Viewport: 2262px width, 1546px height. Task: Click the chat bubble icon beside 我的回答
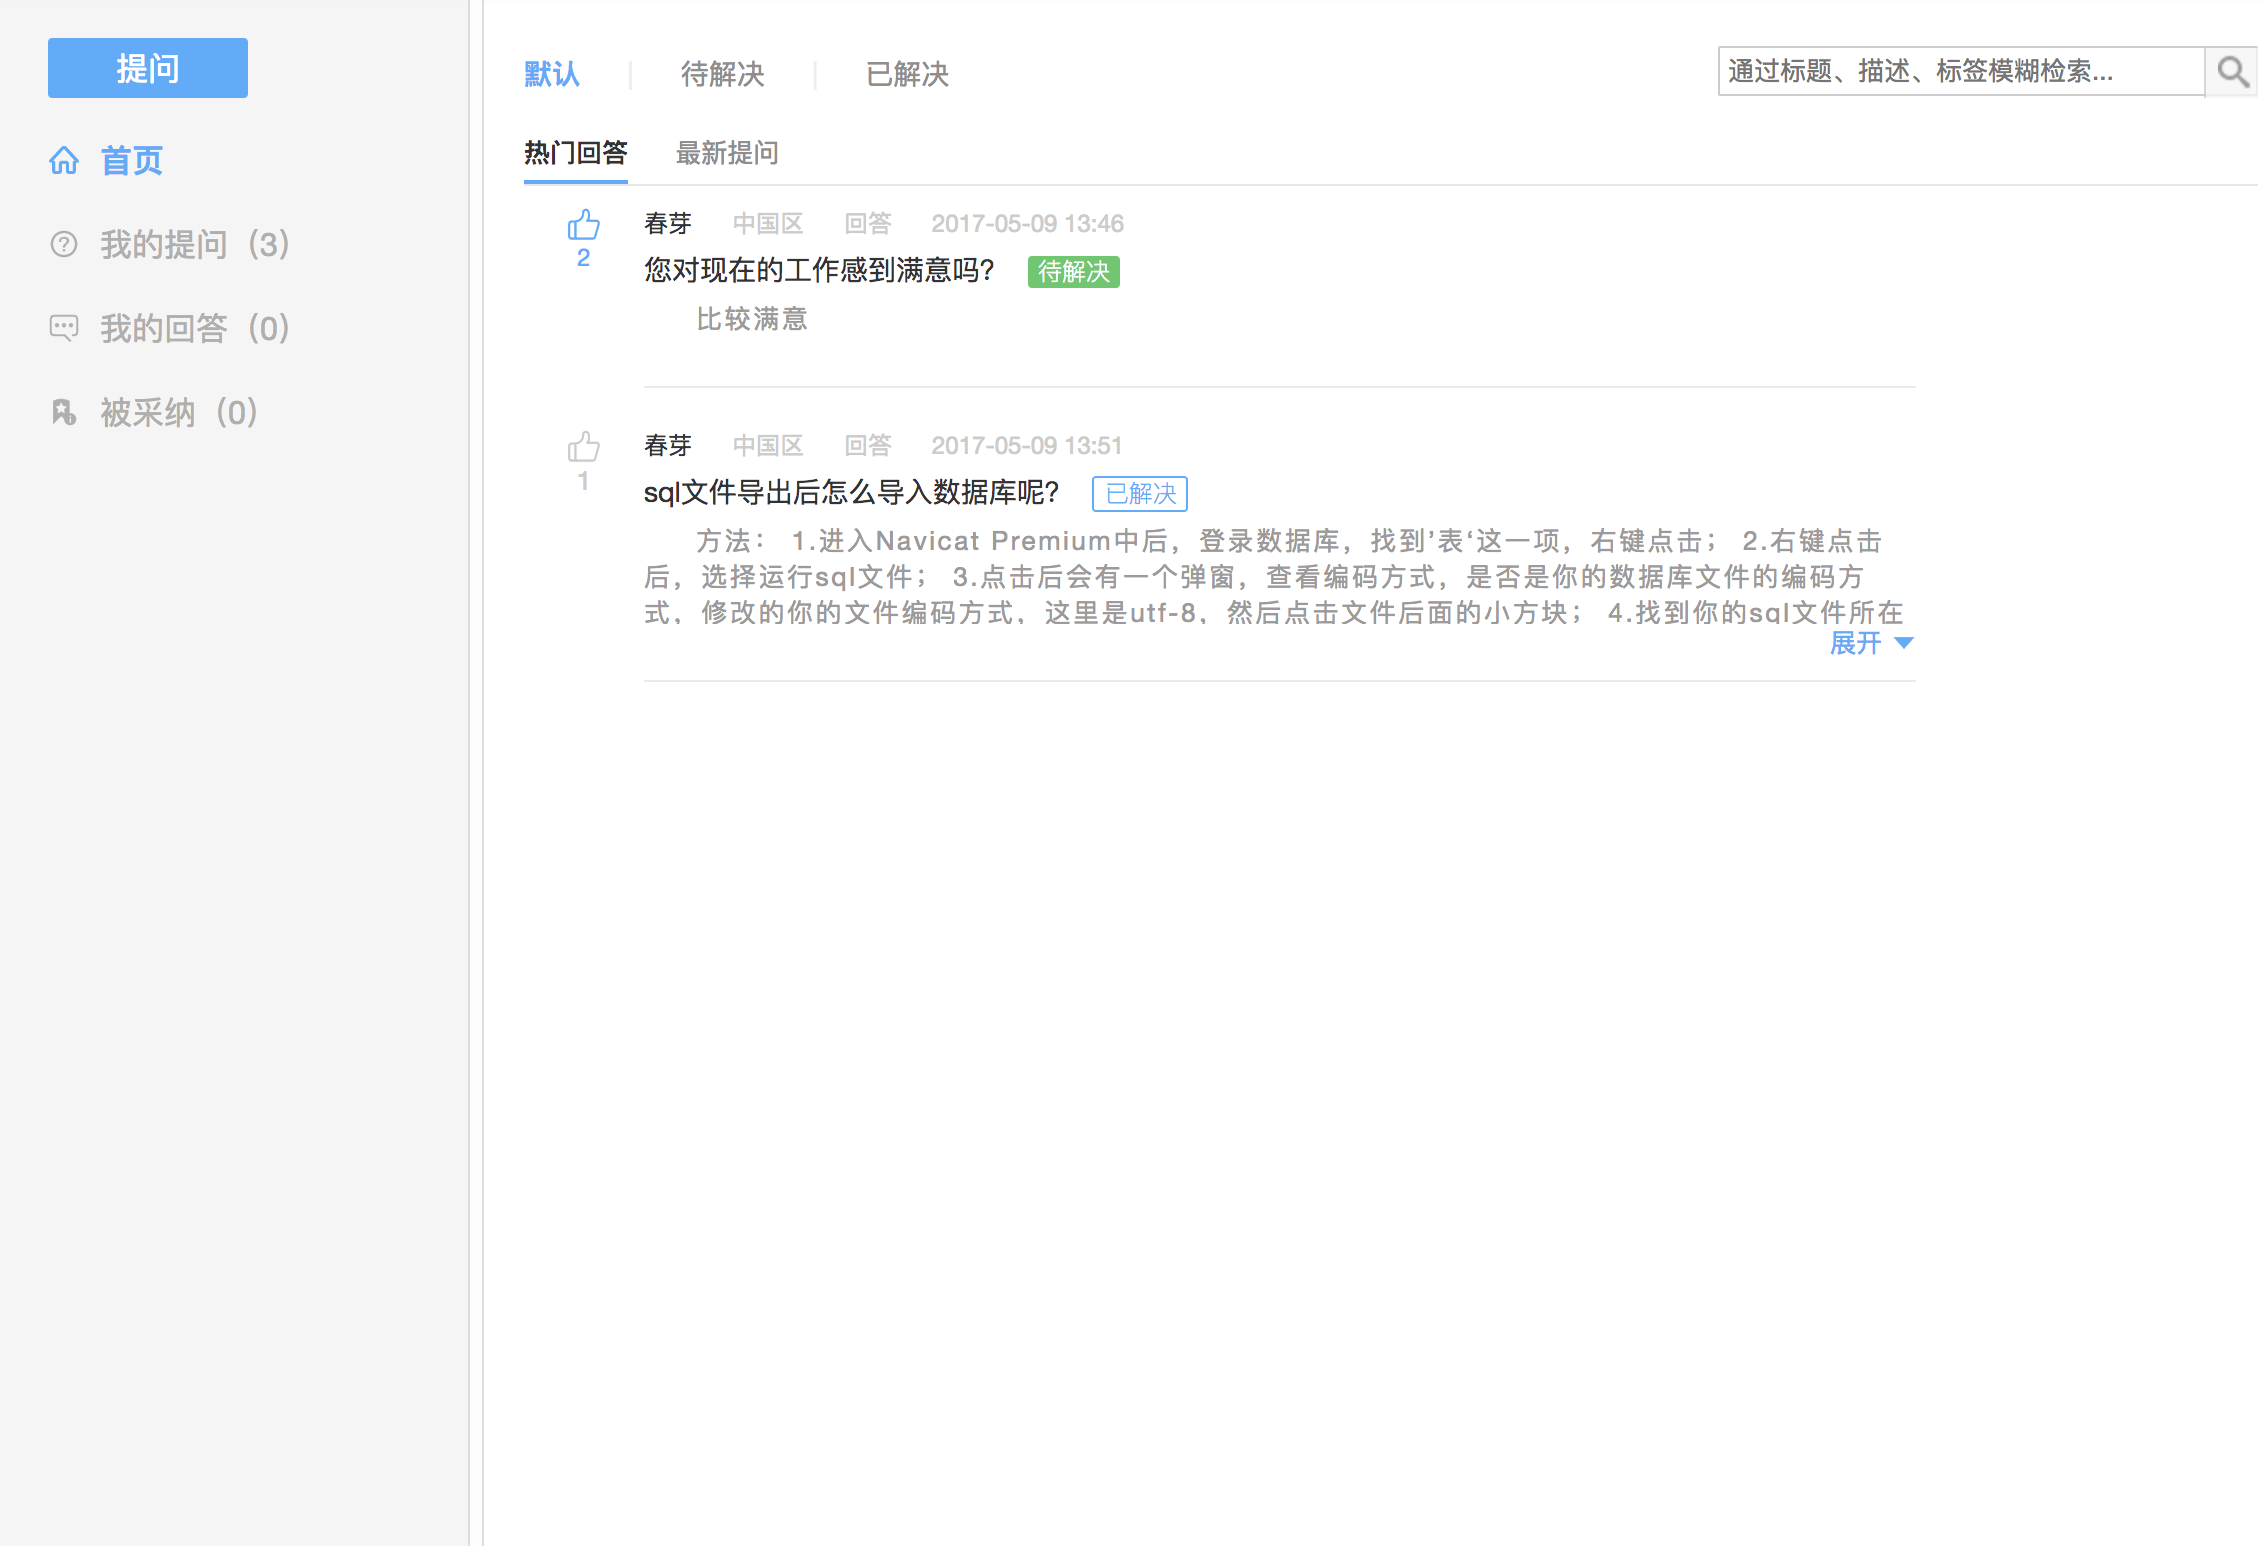[64, 328]
